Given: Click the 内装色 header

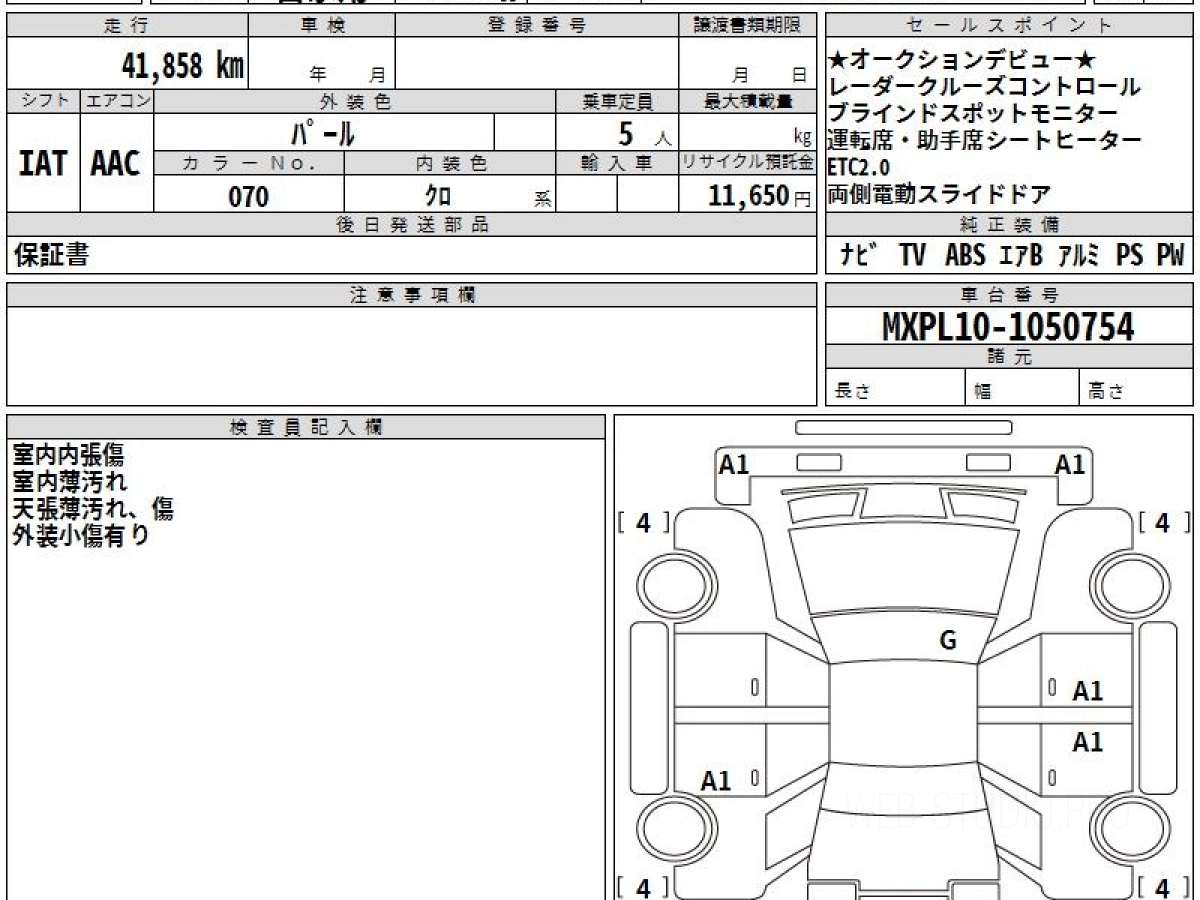Looking at the screenshot, I should click(450, 164).
